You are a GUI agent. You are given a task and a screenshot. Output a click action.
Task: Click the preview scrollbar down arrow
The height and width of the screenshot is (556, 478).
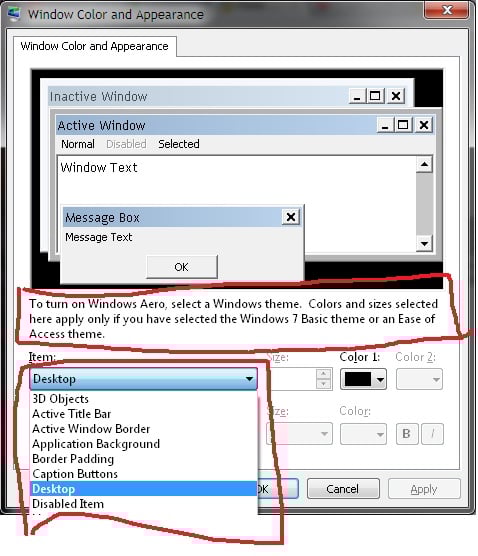click(424, 243)
